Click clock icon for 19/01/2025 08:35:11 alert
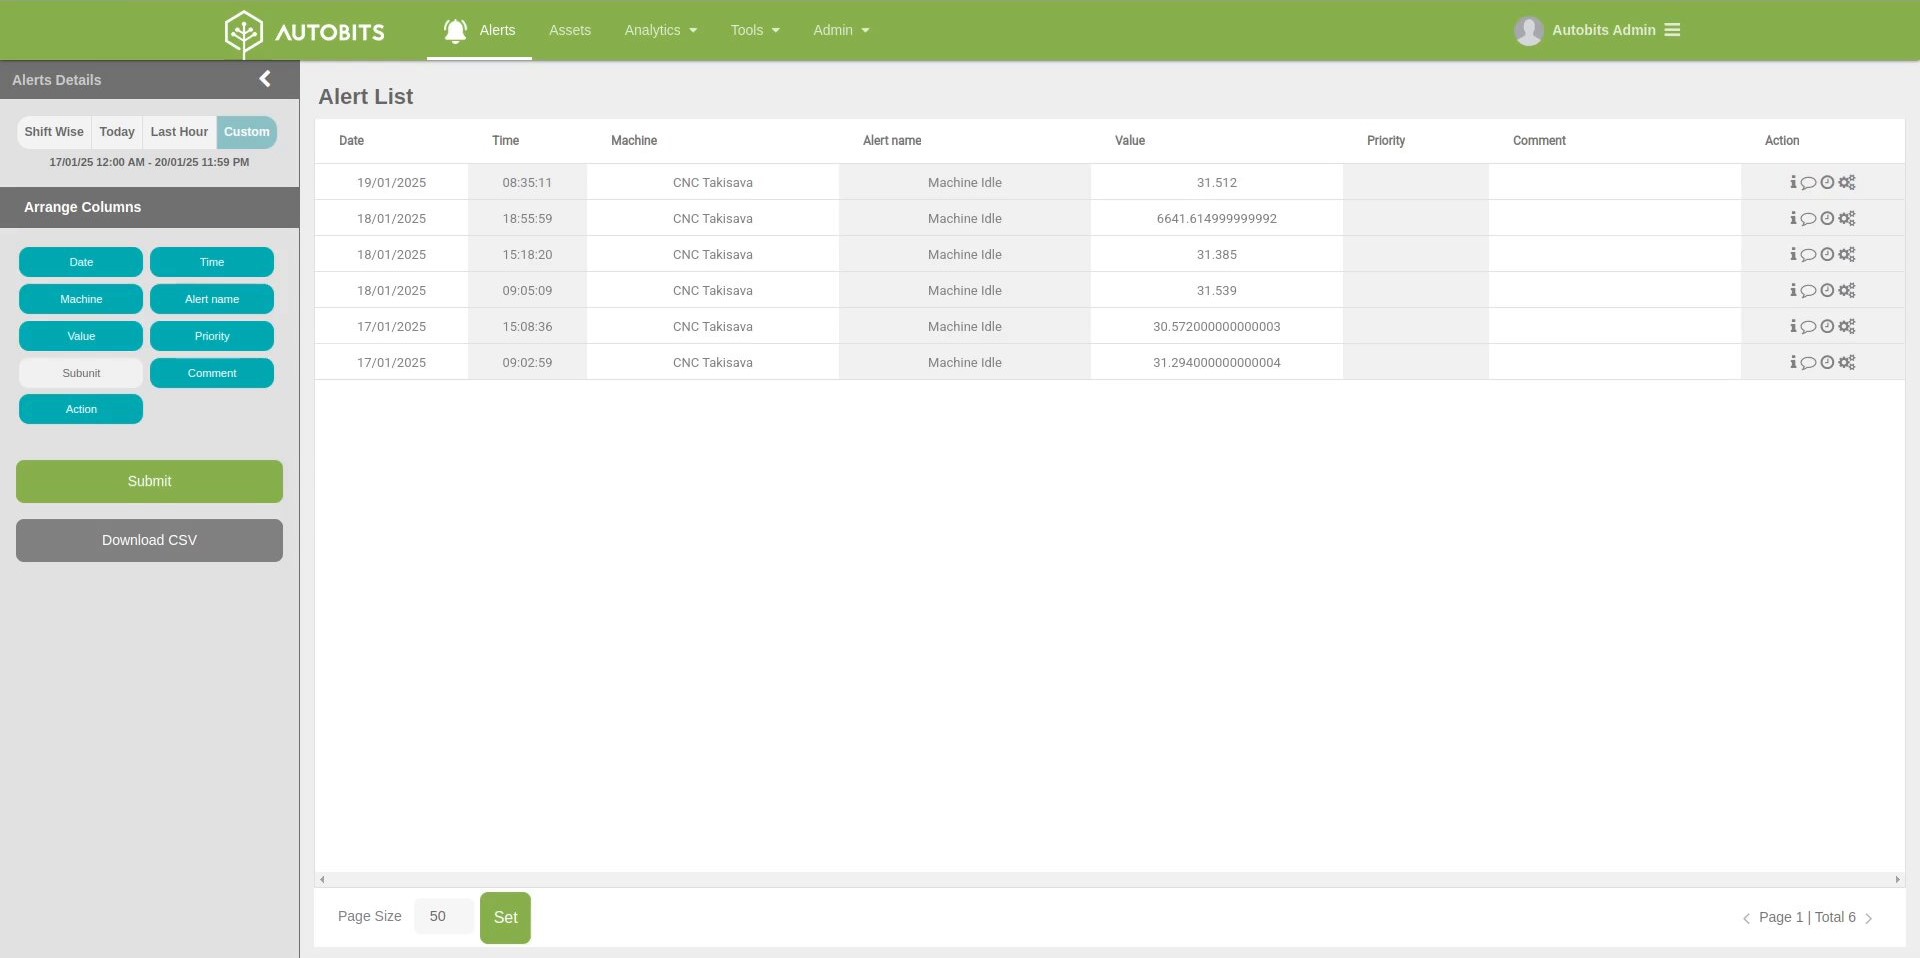Viewport: 1920px width, 958px height. (1827, 182)
